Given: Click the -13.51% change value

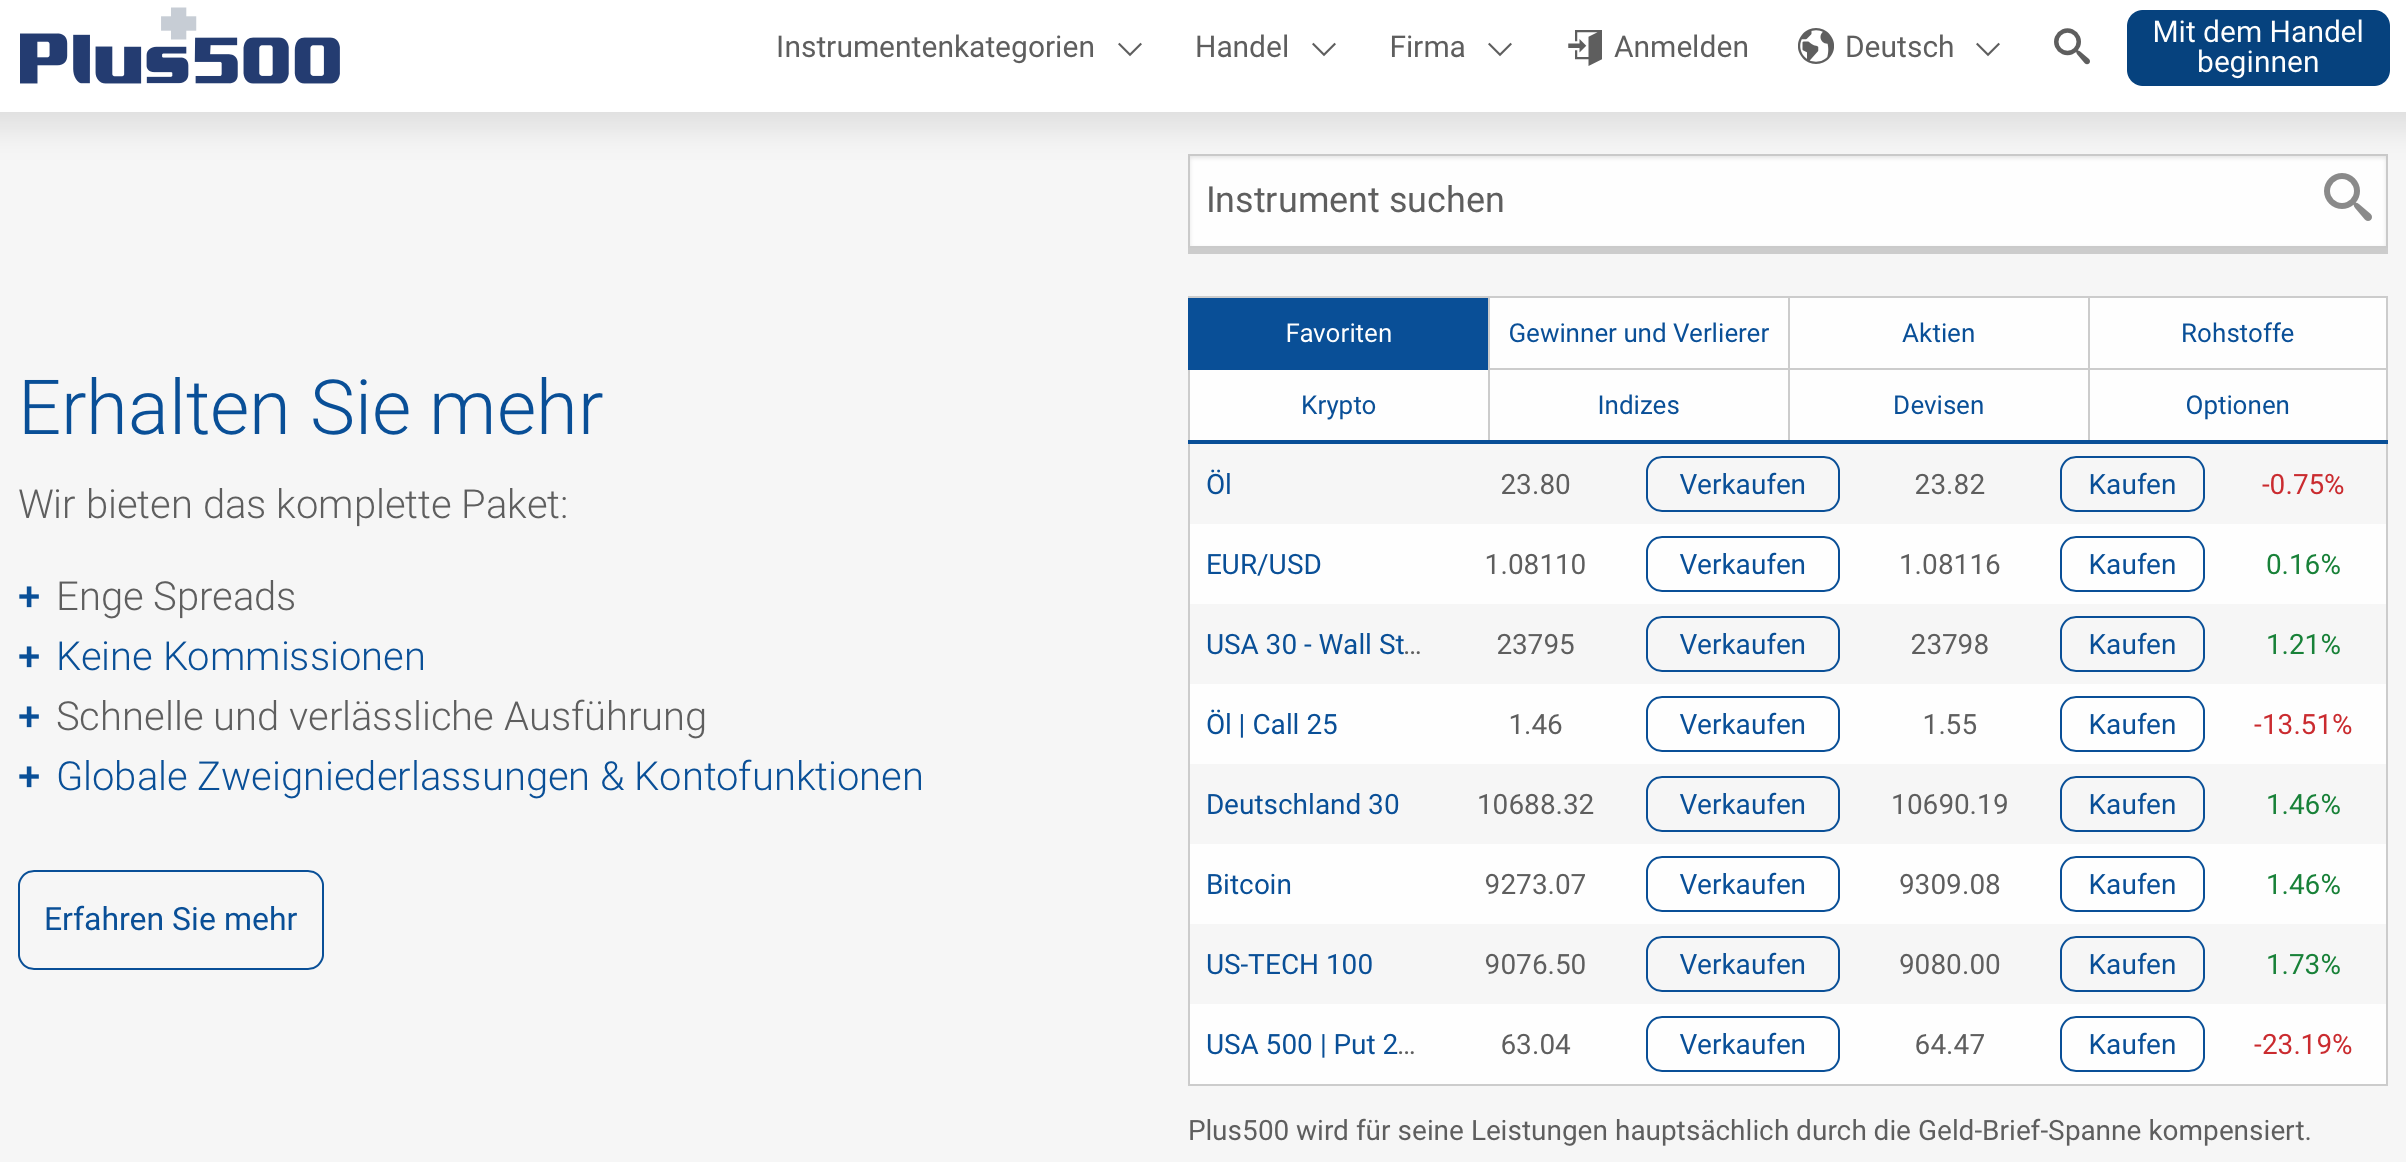Looking at the screenshot, I should (x=2302, y=724).
